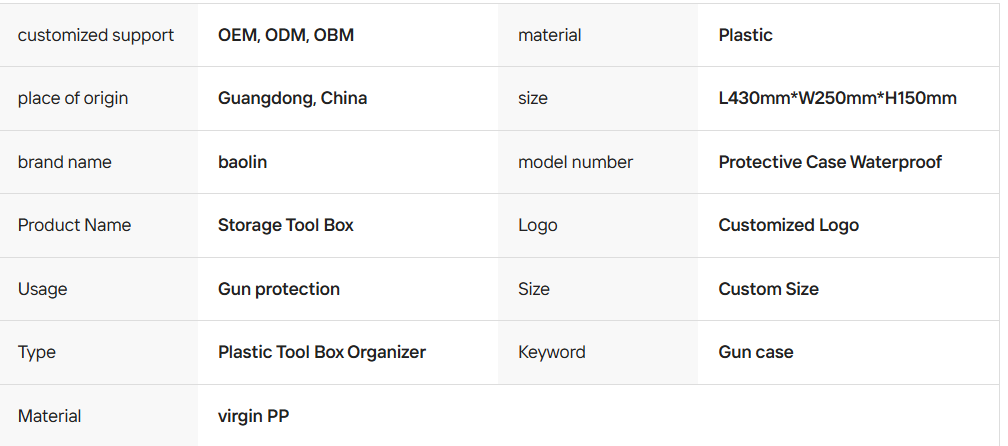The height and width of the screenshot is (446, 1008).
Task: Click the 'Plastic Tool Box Organizer' value
Action: (322, 352)
